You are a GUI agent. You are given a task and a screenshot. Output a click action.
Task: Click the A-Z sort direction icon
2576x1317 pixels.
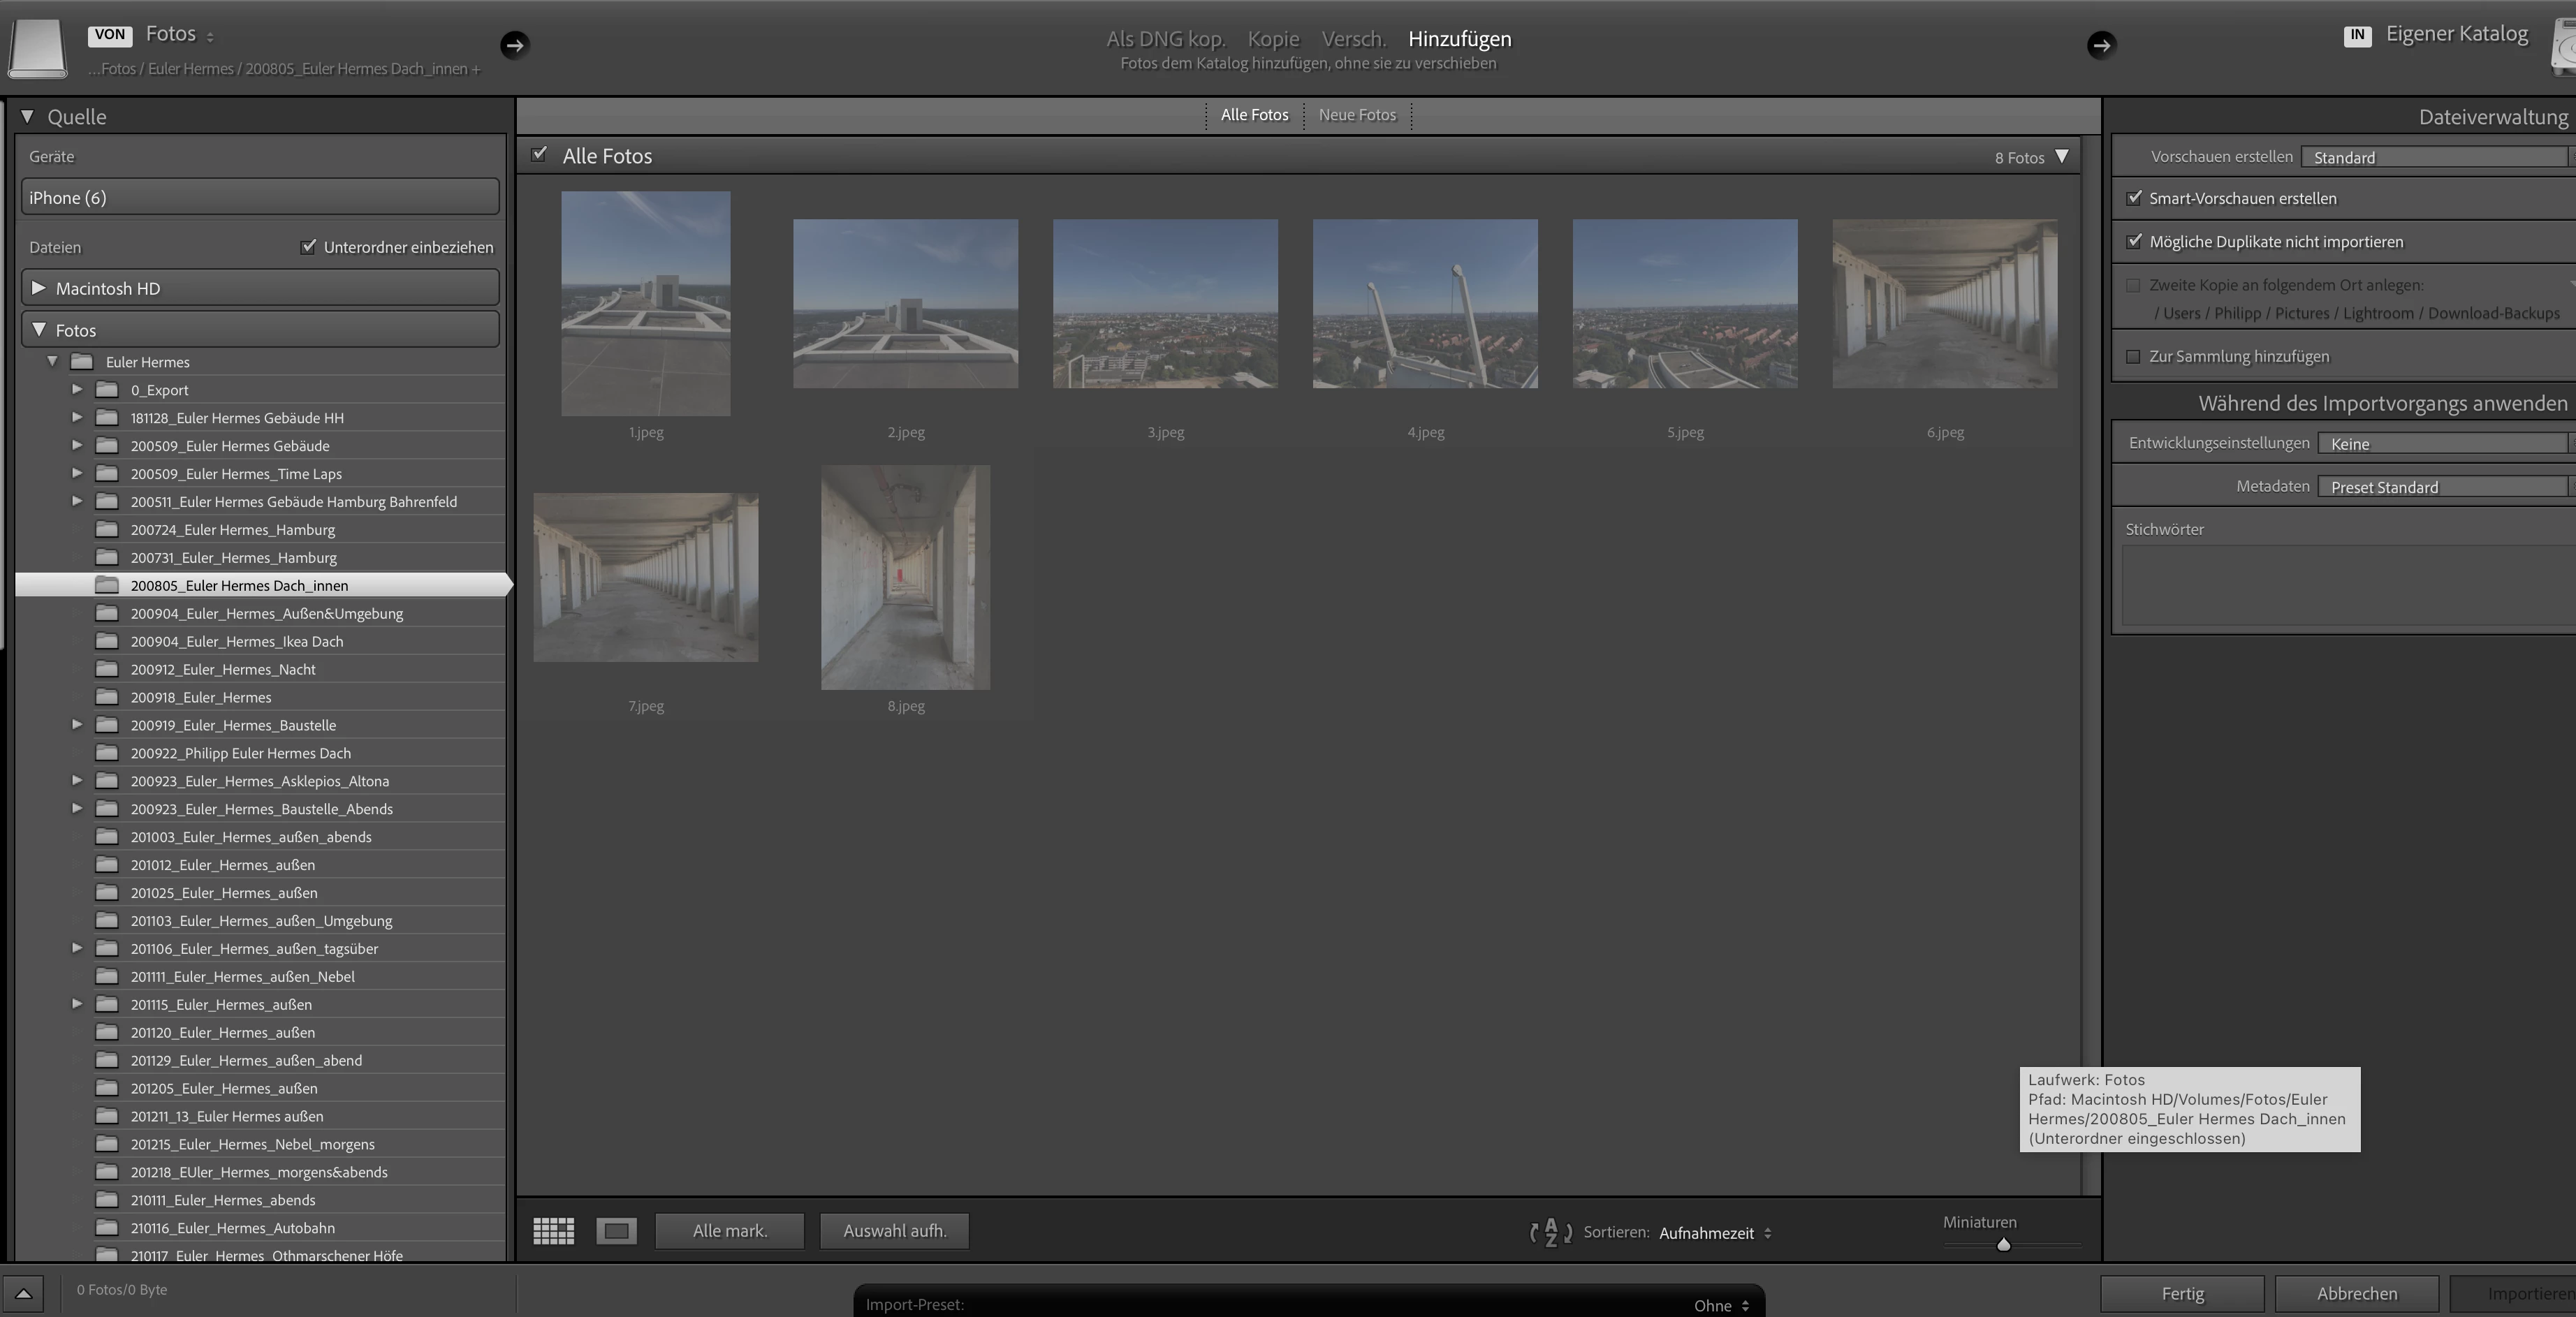[1550, 1232]
